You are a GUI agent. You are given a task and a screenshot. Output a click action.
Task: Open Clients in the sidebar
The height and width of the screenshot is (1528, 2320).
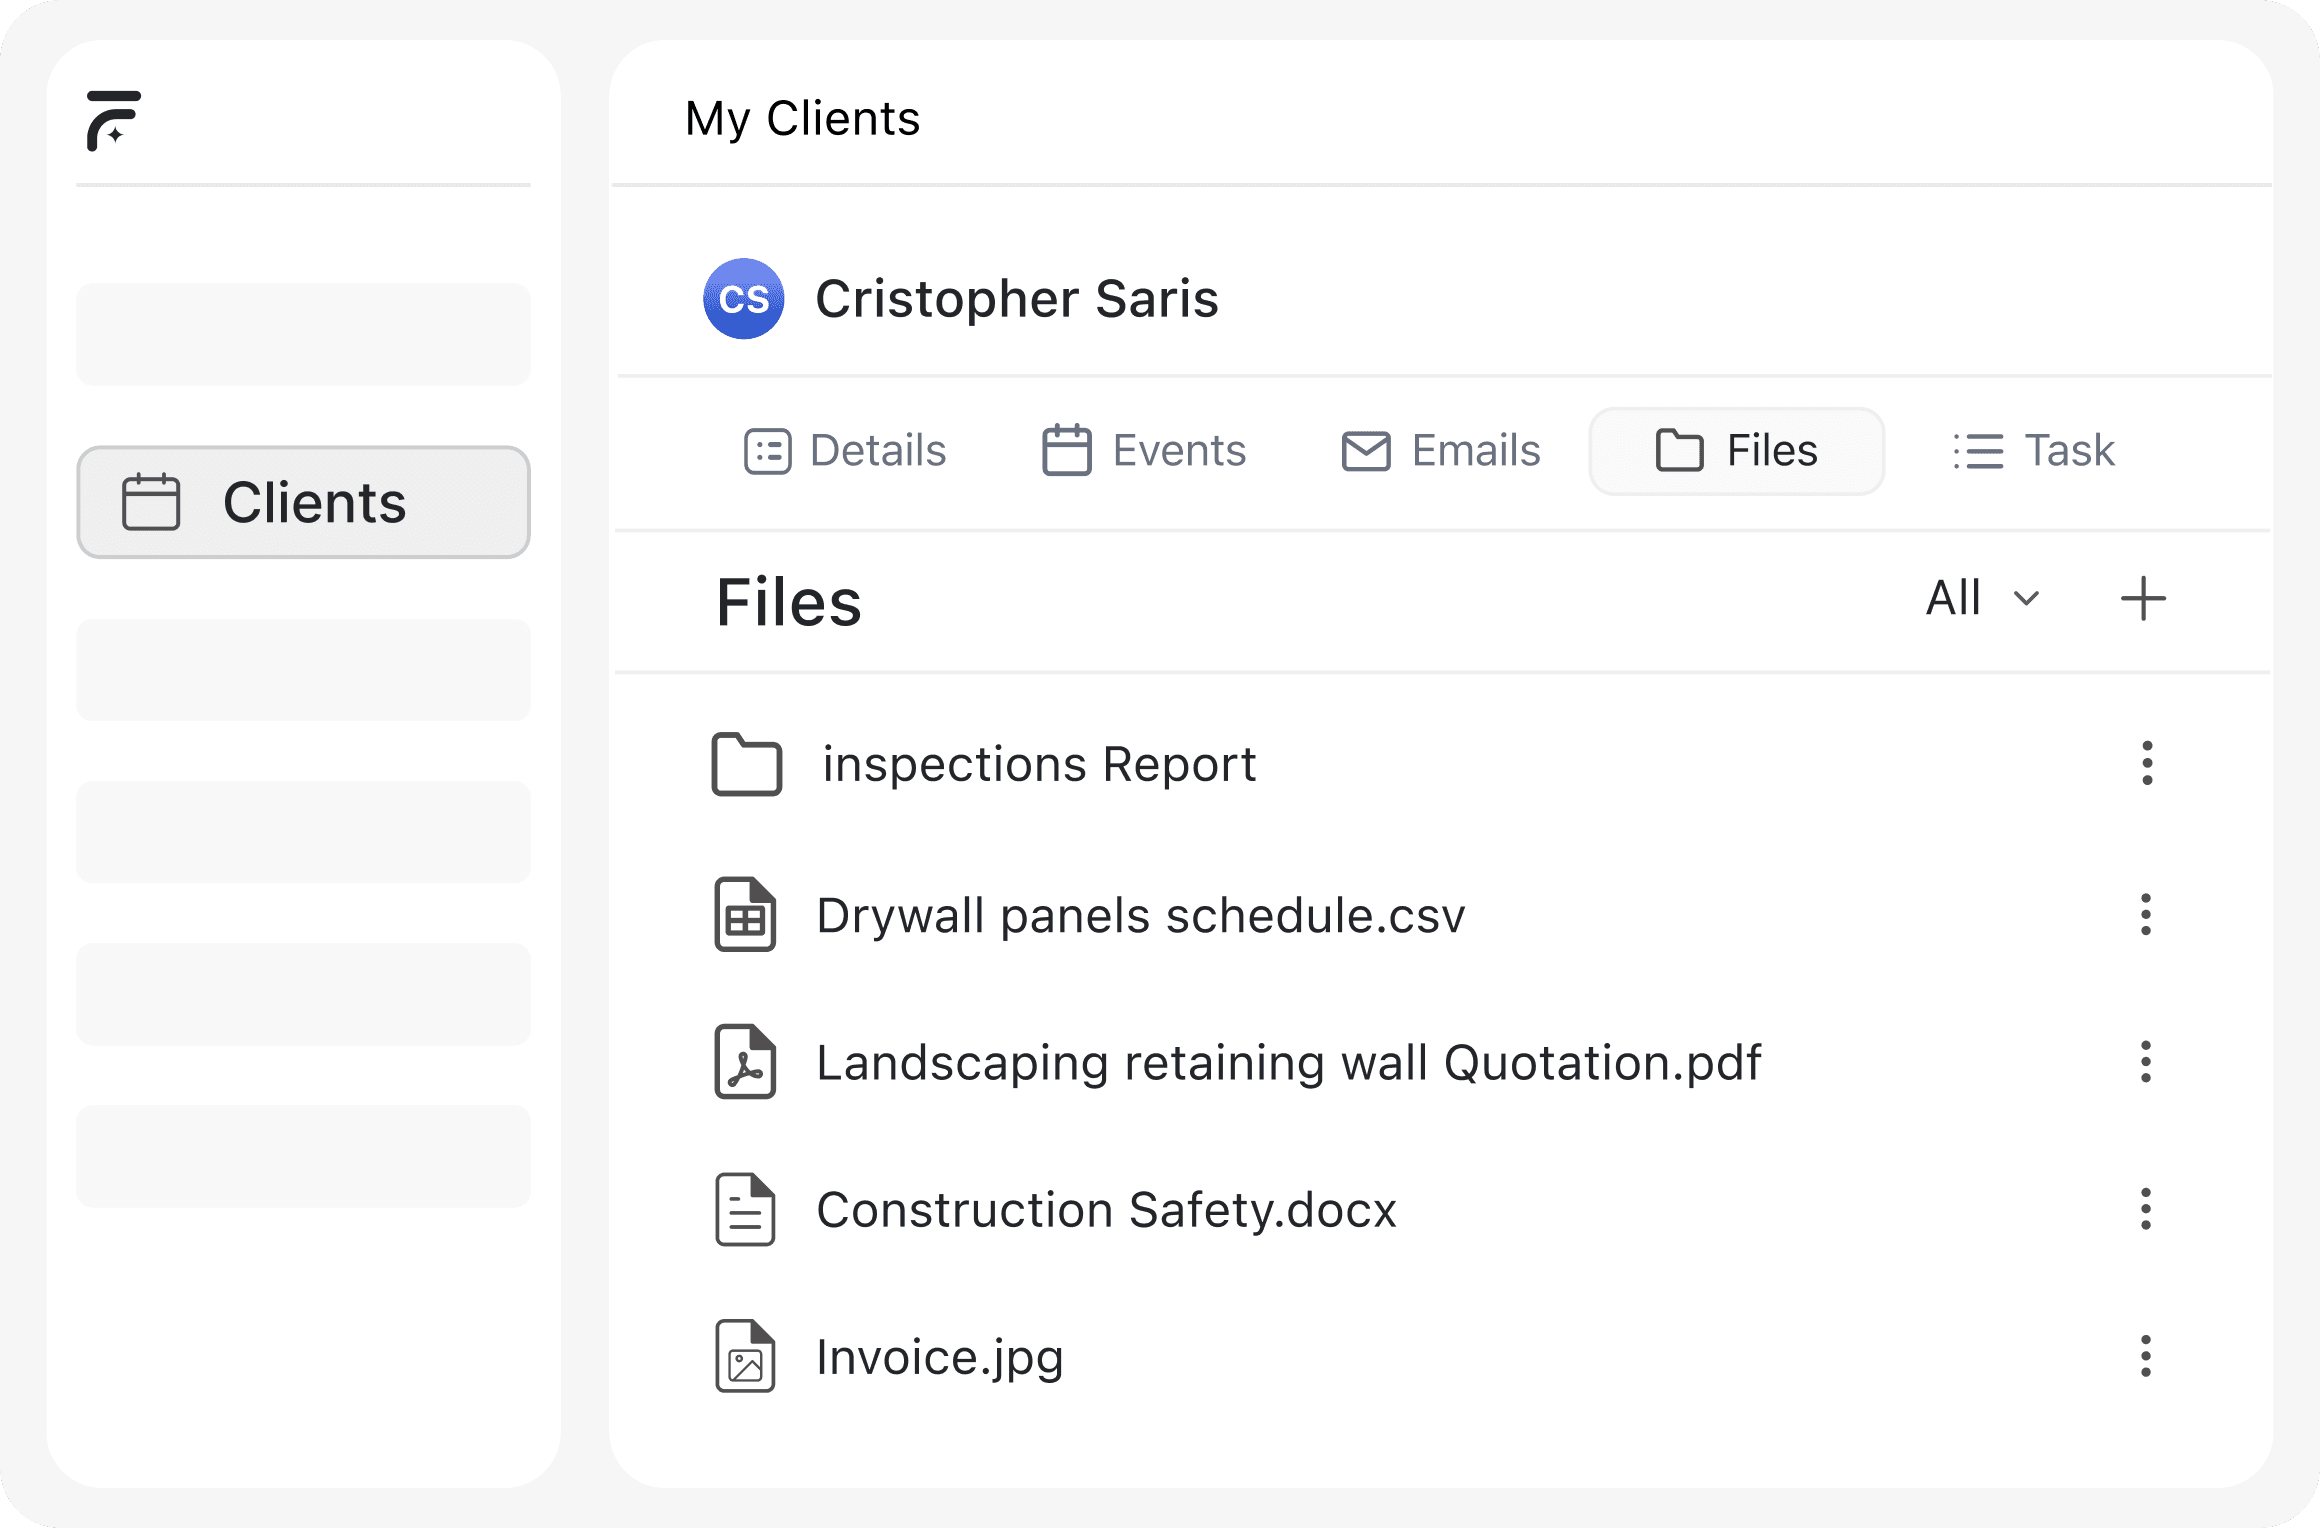(x=303, y=502)
